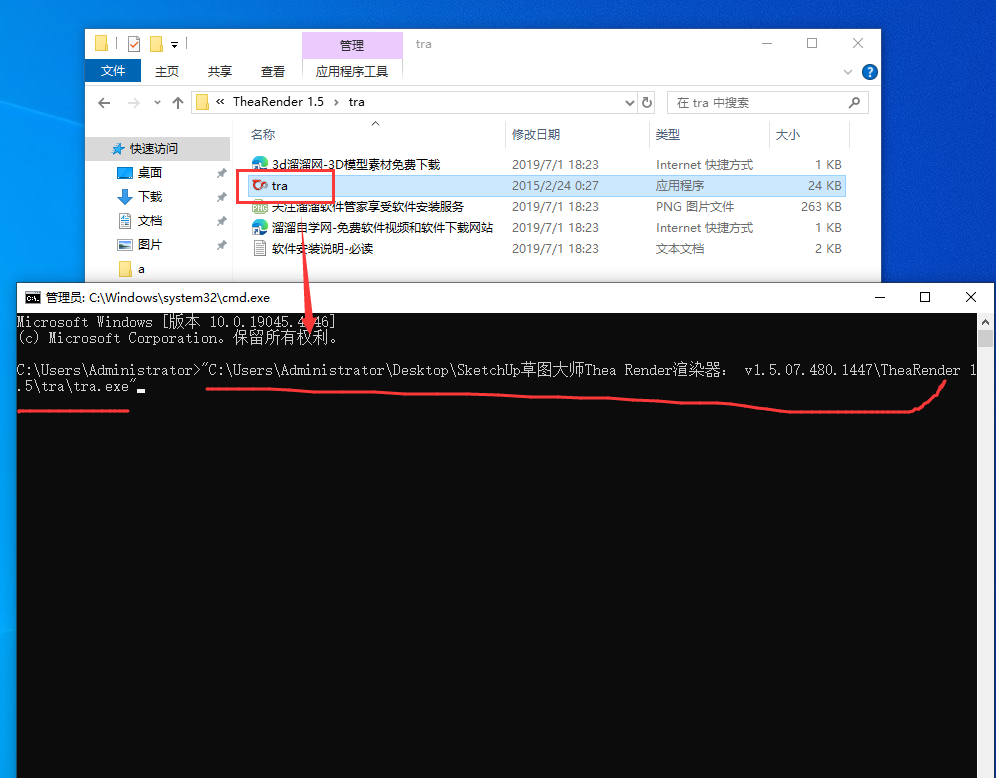Open 桌面 in the navigation pane

[x=150, y=173]
